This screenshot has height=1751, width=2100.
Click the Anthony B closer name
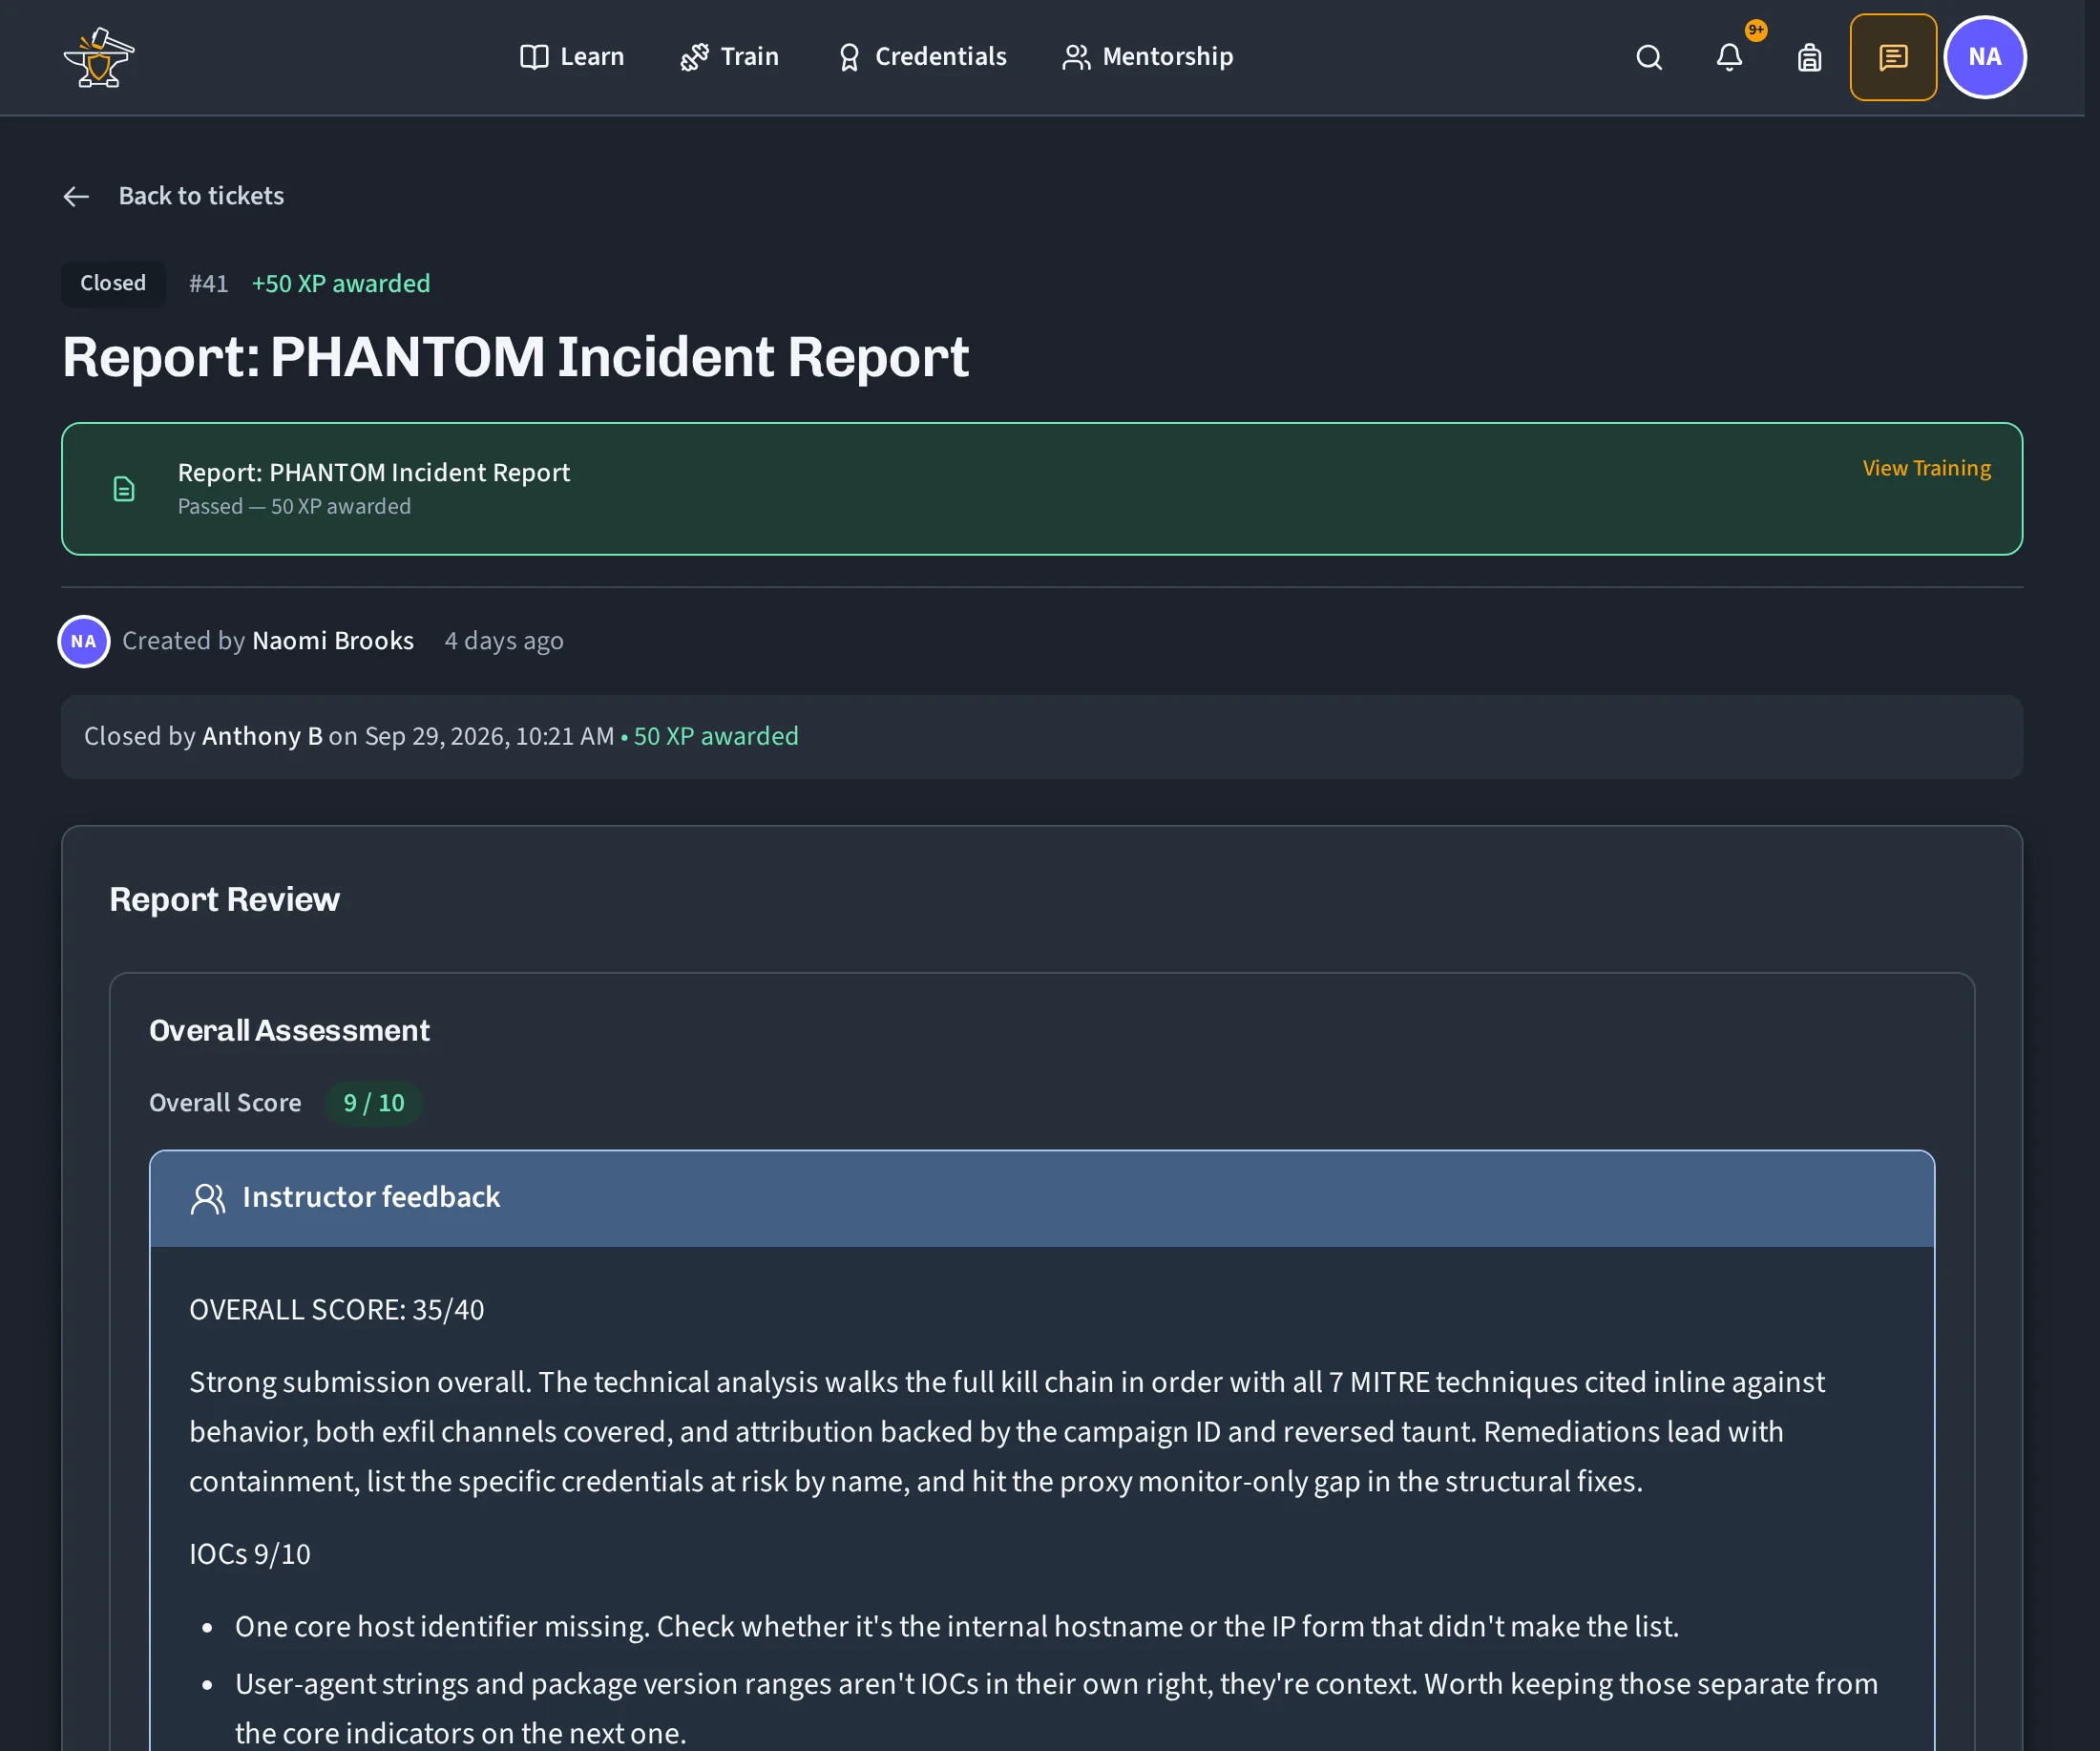[x=262, y=736]
